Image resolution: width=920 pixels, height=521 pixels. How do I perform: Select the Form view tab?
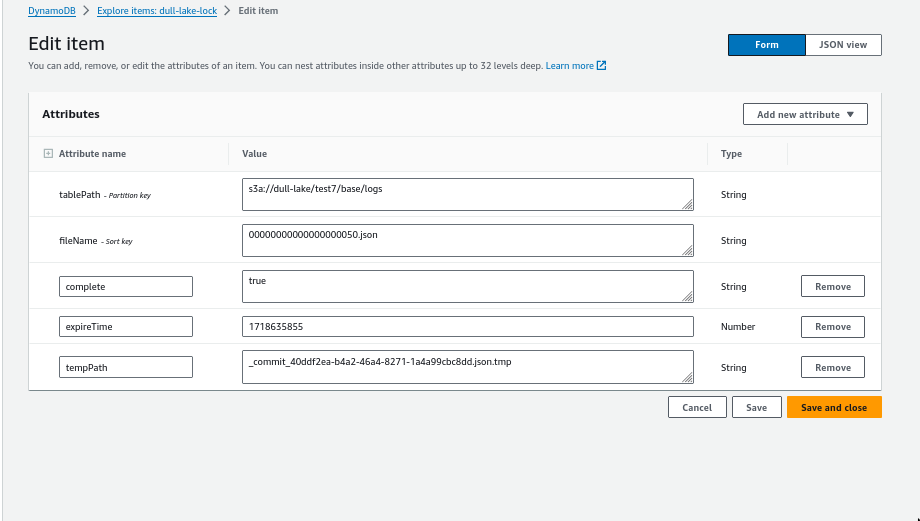(766, 45)
